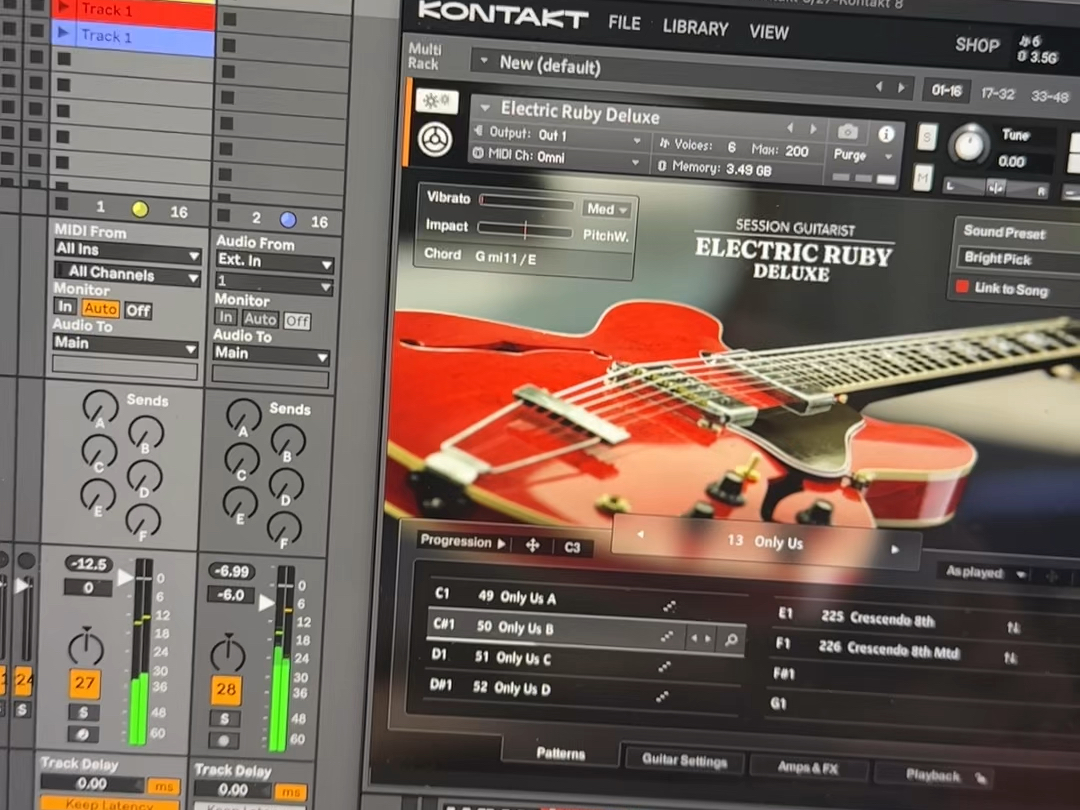The image size is (1080, 810).
Task: Click the move cross-arrows icon beside Progression
Action: (x=532, y=546)
